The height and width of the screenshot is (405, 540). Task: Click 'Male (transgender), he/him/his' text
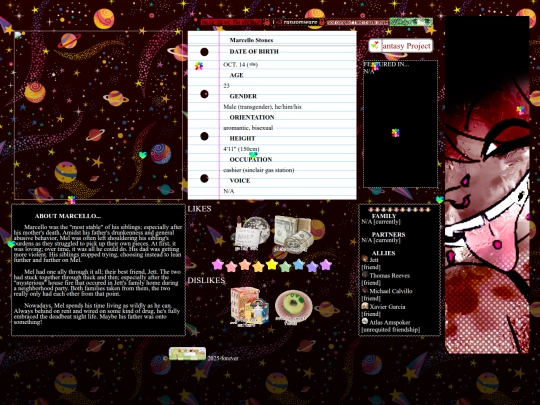pos(262,107)
